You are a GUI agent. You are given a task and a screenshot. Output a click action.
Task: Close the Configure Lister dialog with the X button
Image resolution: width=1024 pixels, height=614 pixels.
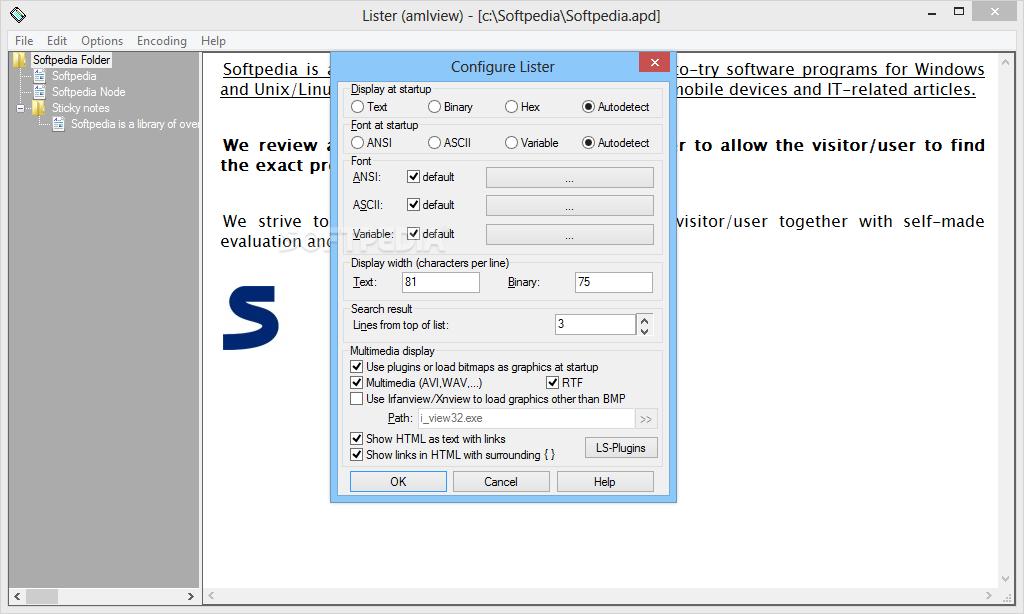click(654, 62)
